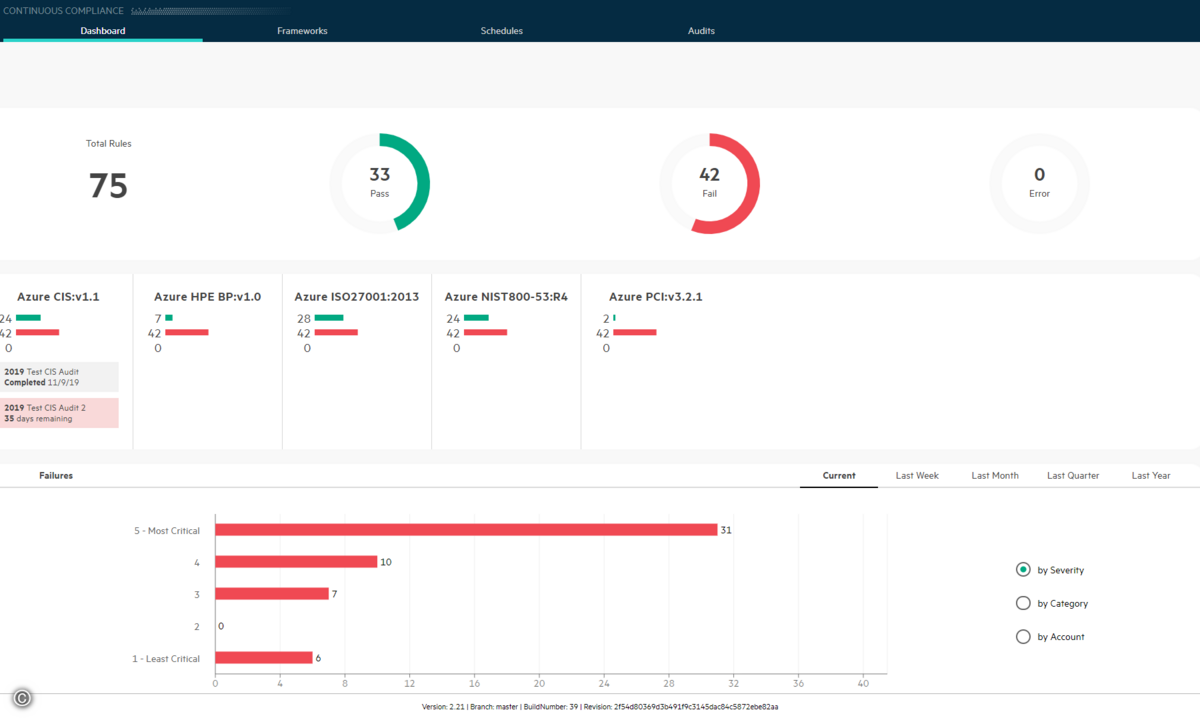
Task: Click the red fail bar under Azure NIST800-53:R4
Action: pos(486,332)
